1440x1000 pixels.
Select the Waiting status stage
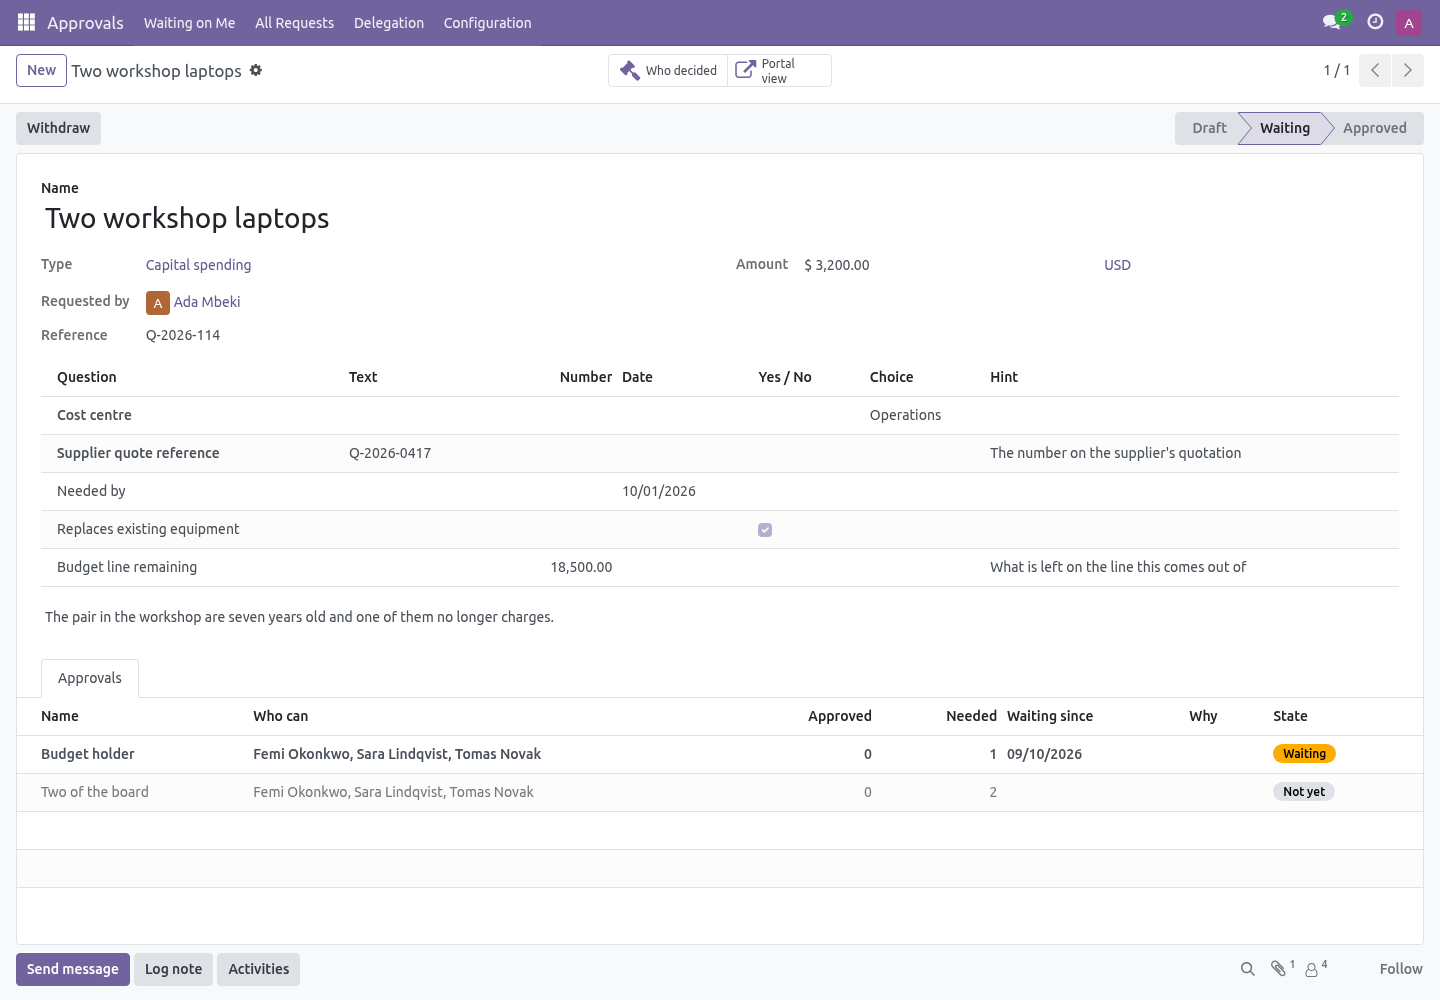point(1285,128)
